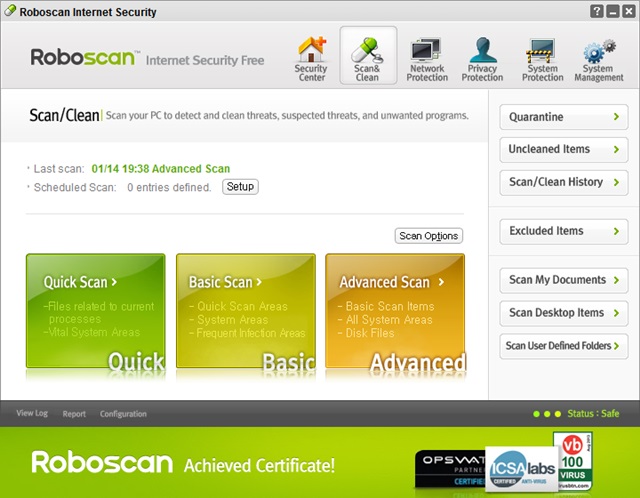Click the ICSA Labs certified badge
This screenshot has height=498, width=640.
click(522, 469)
